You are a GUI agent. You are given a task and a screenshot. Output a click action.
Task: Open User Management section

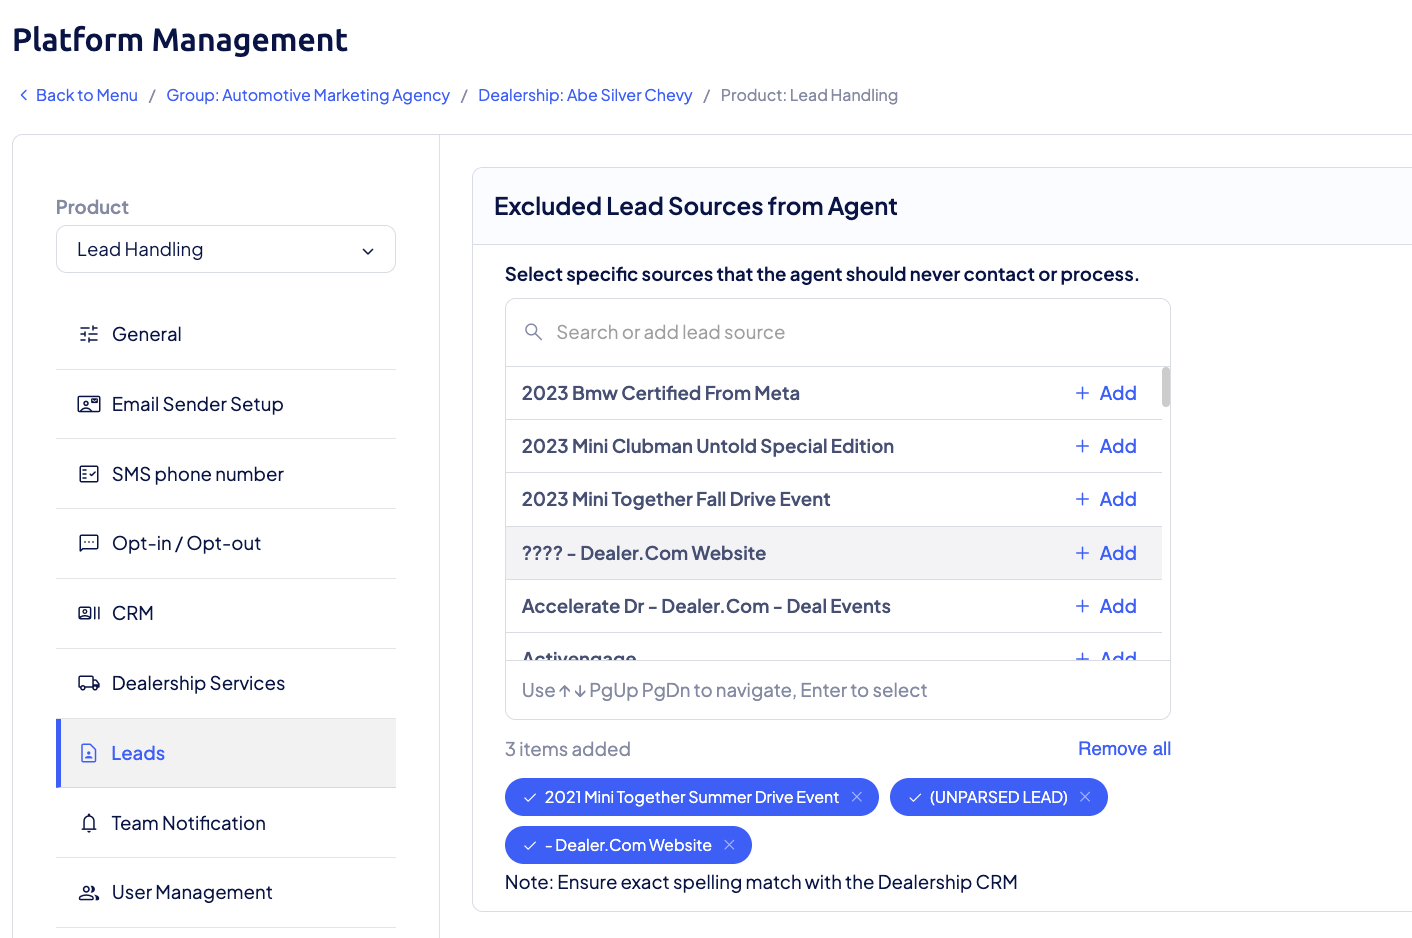coord(226,893)
